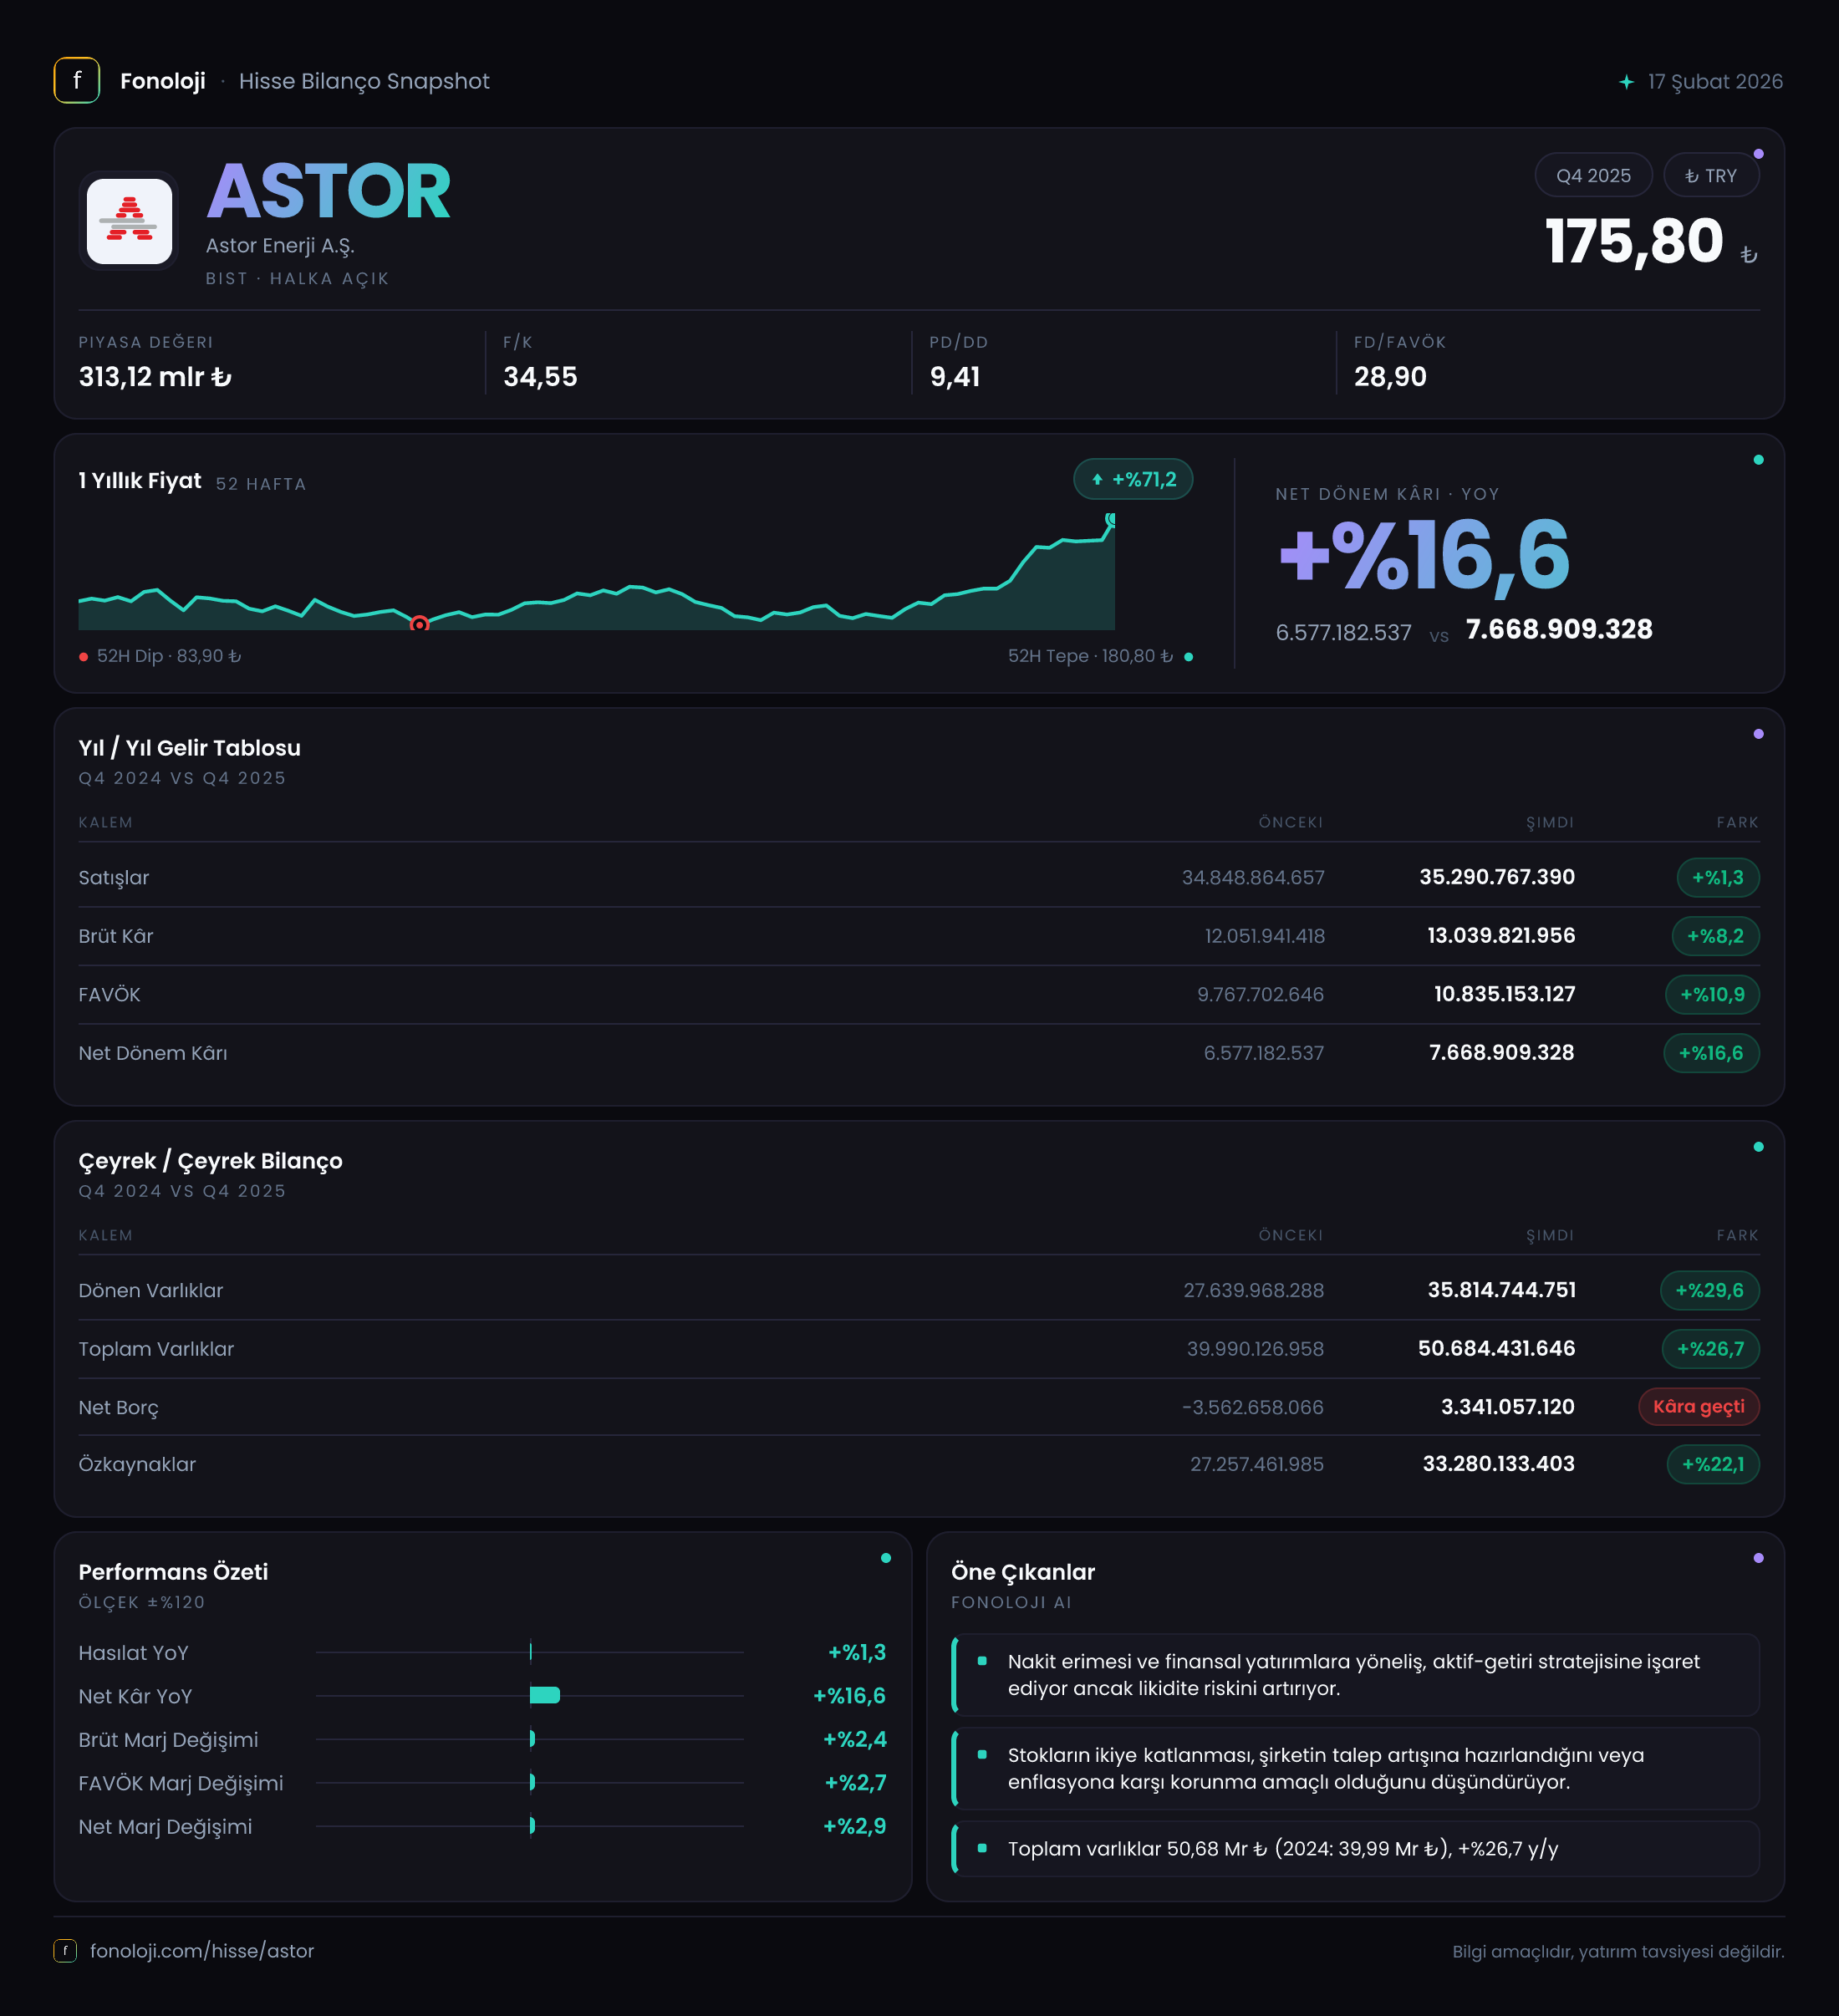Click the up arrow in +%71,2 badge

(1097, 480)
